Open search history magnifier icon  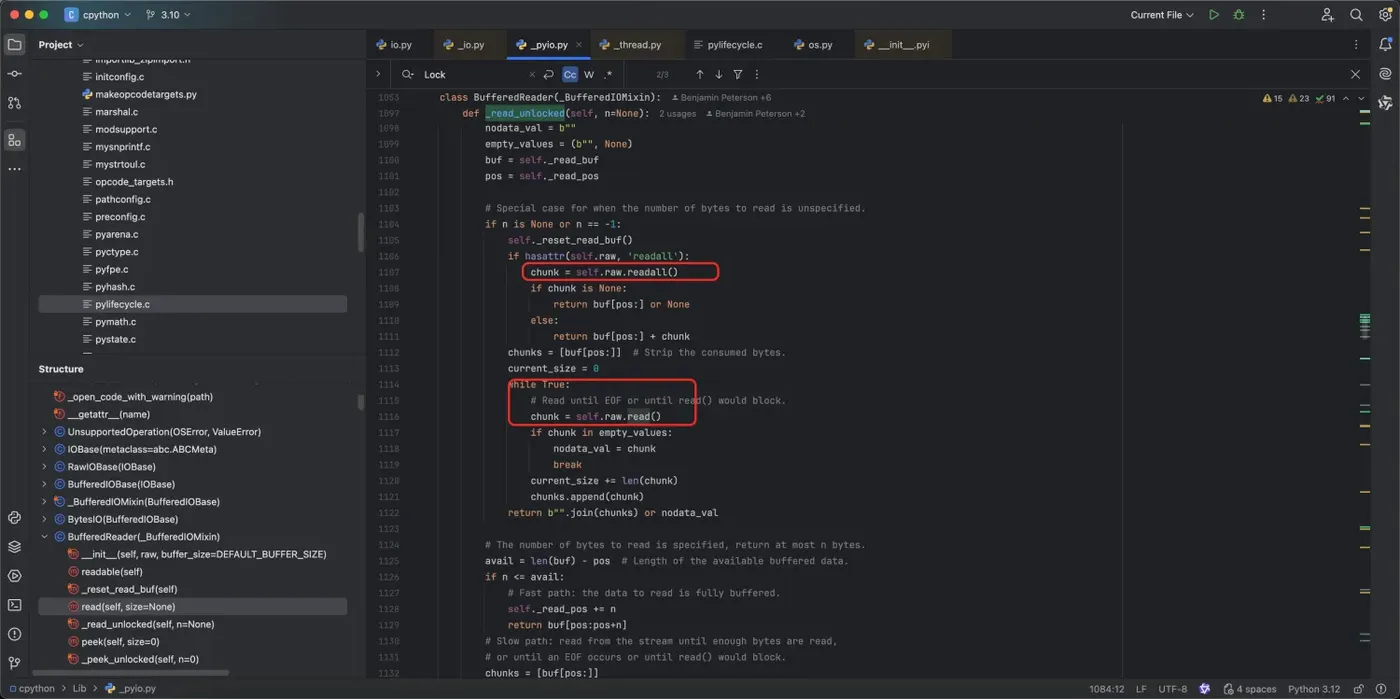pyautogui.click(x=408, y=75)
